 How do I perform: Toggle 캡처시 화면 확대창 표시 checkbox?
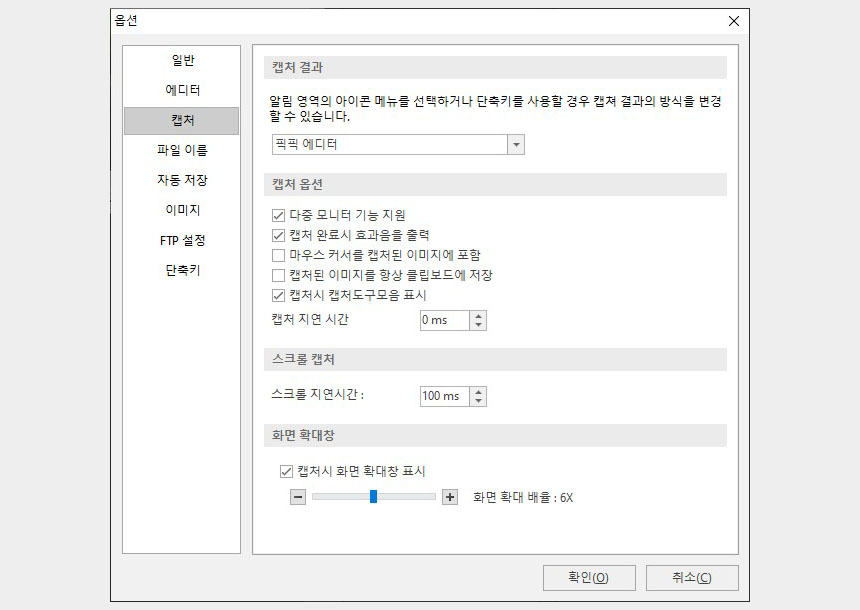point(286,471)
